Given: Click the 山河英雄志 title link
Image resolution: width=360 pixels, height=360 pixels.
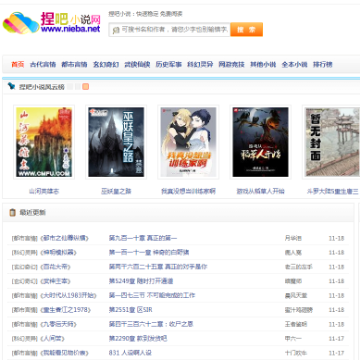Looking at the screenshot, I should tap(44, 191).
